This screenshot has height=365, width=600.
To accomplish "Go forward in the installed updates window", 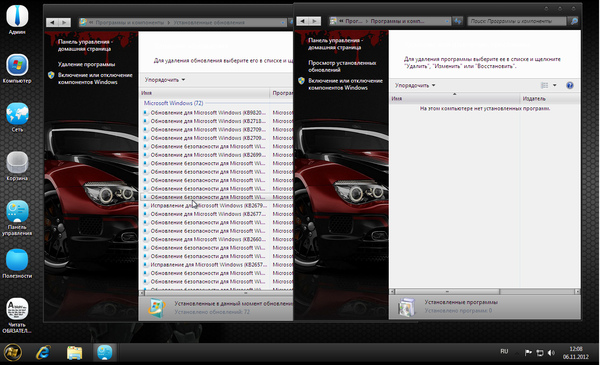I will coord(64,23).
